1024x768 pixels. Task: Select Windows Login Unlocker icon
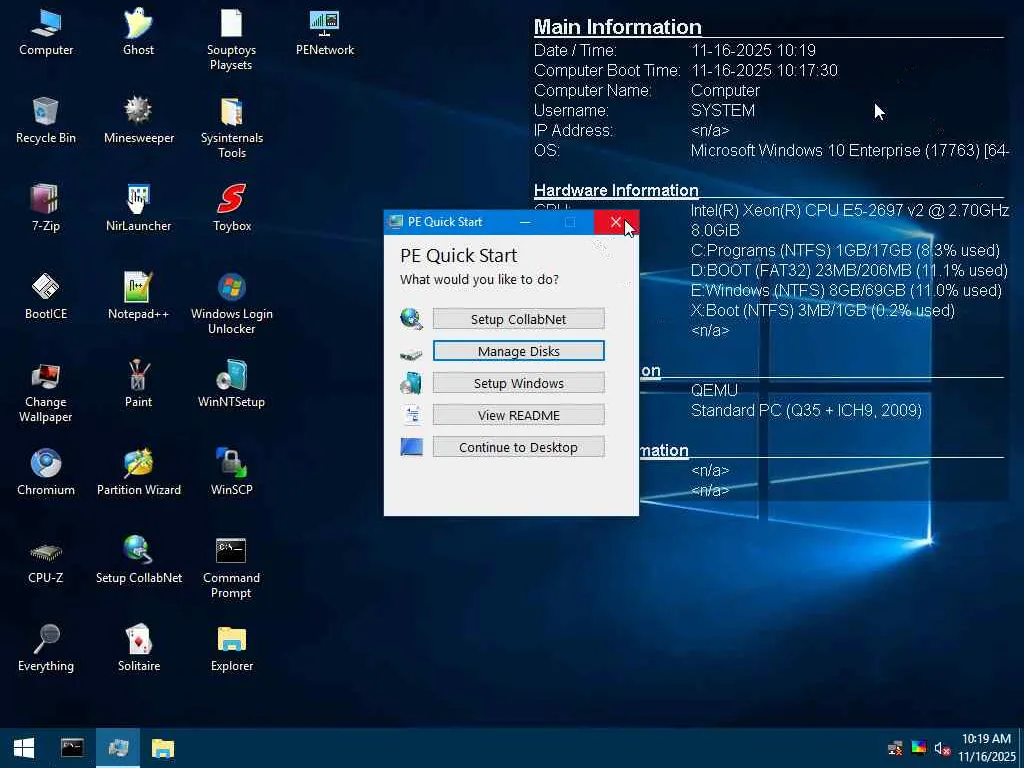[x=231, y=304]
